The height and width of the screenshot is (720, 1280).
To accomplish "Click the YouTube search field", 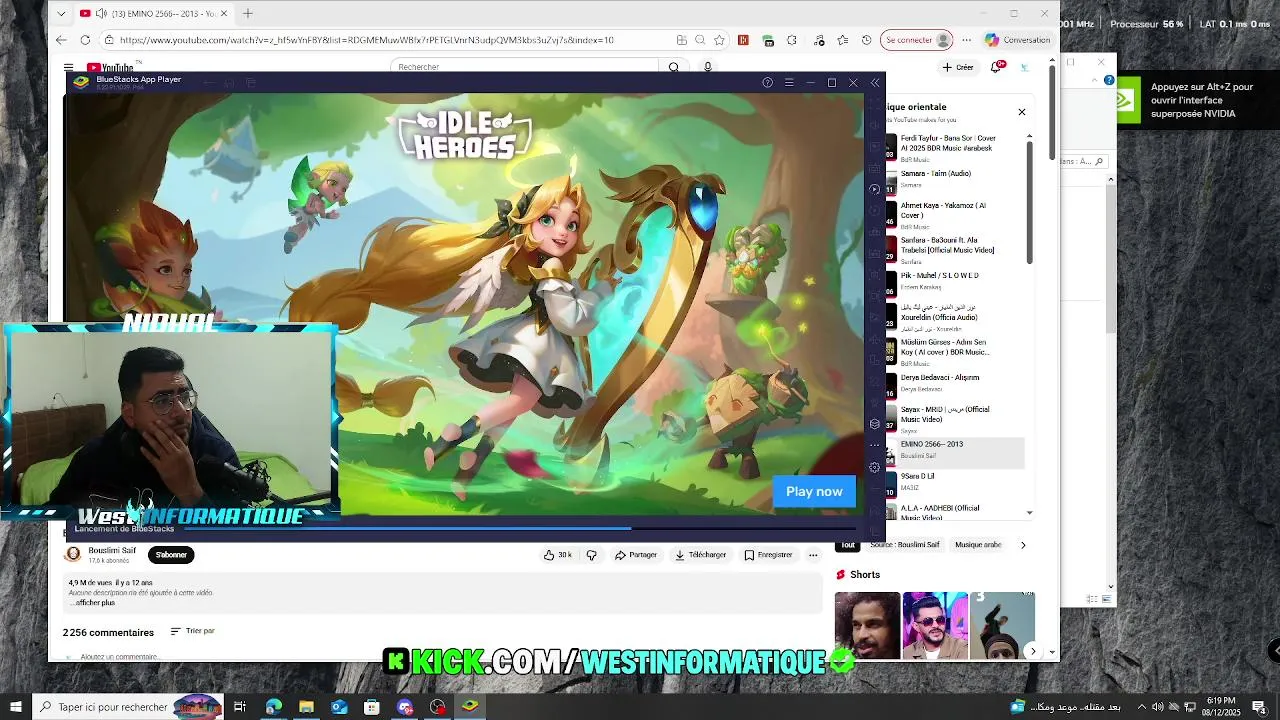I will 524,67.
